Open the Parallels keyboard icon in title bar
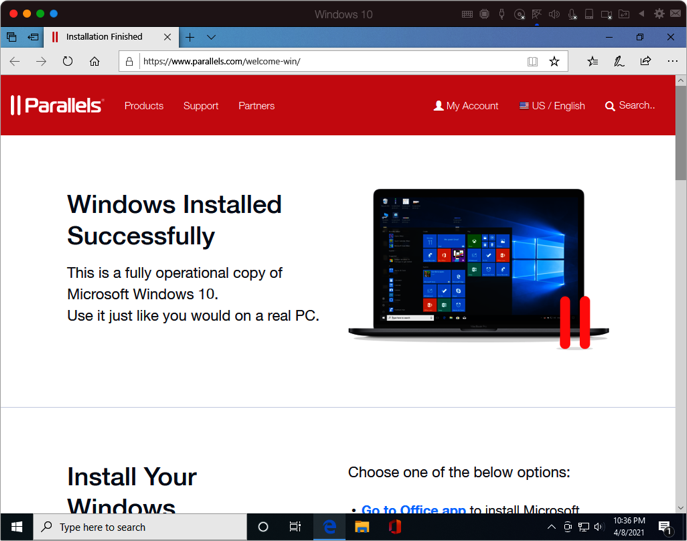Image resolution: width=687 pixels, height=541 pixels. pyautogui.click(x=467, y=14)
